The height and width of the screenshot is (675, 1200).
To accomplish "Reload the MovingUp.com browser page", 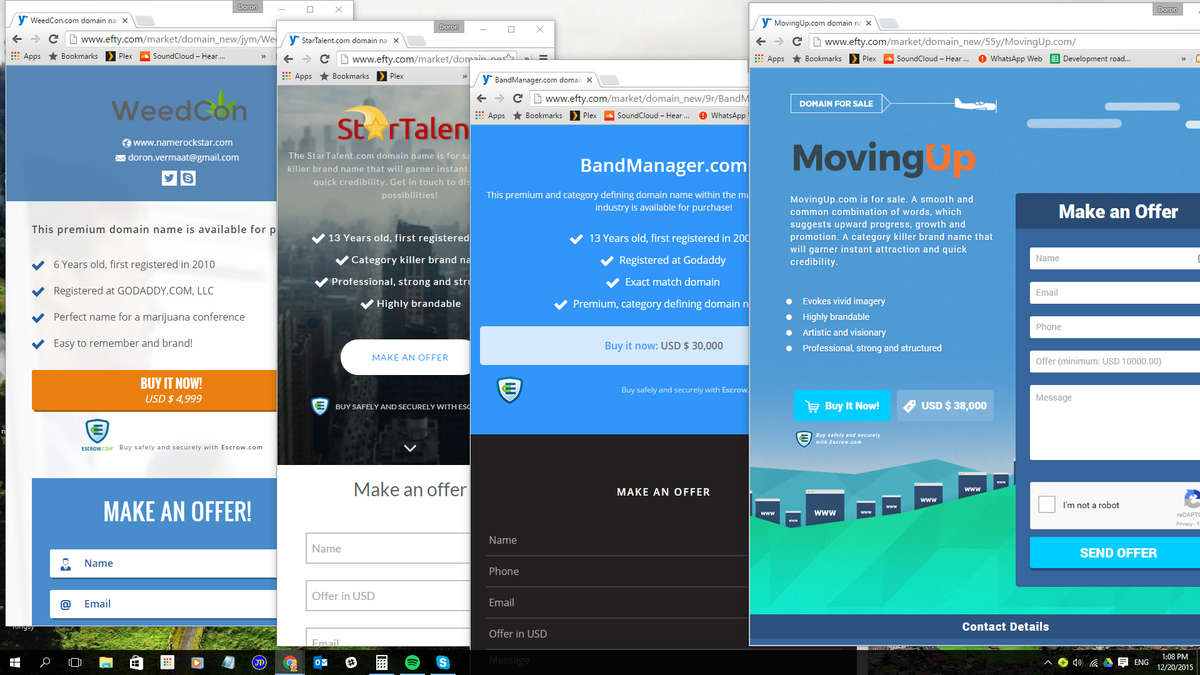I will pos(797,41).
